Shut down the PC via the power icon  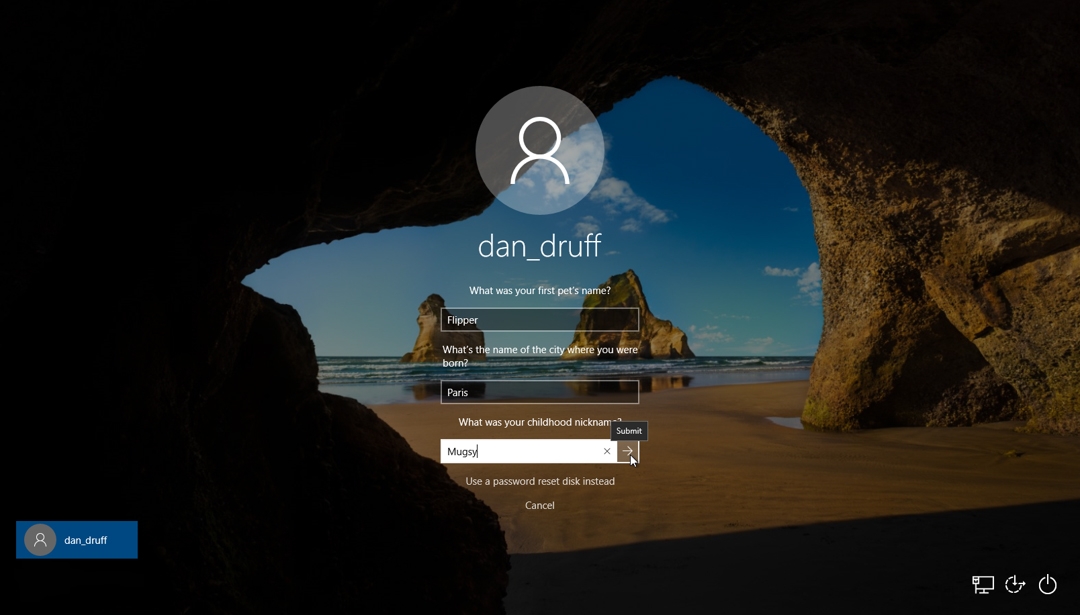pyautogui.click(x=1047, y=584)
